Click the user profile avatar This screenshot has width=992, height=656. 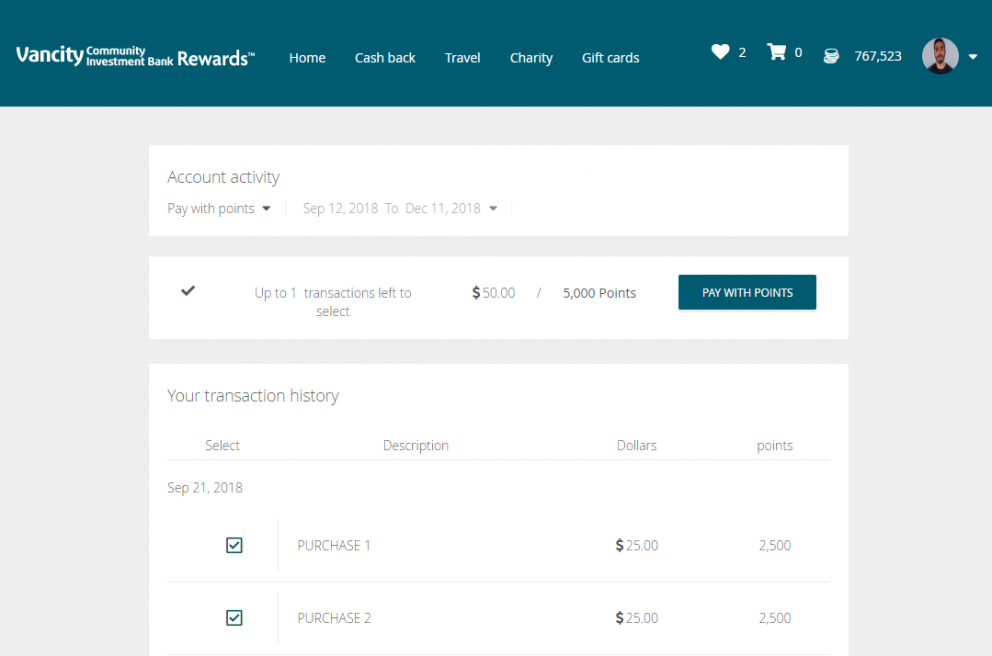(x=939, y=56)
